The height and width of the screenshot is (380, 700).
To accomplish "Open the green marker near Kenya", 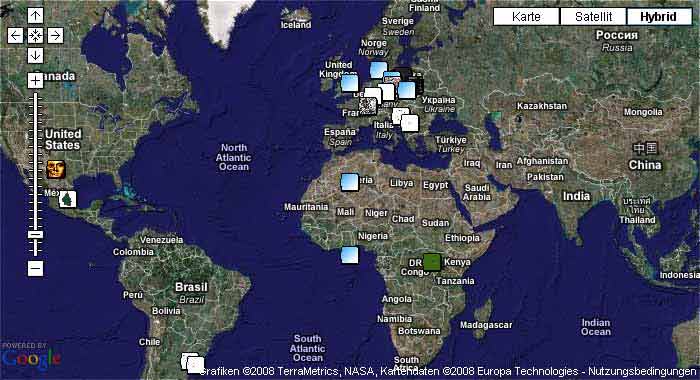I will (432, 262).
